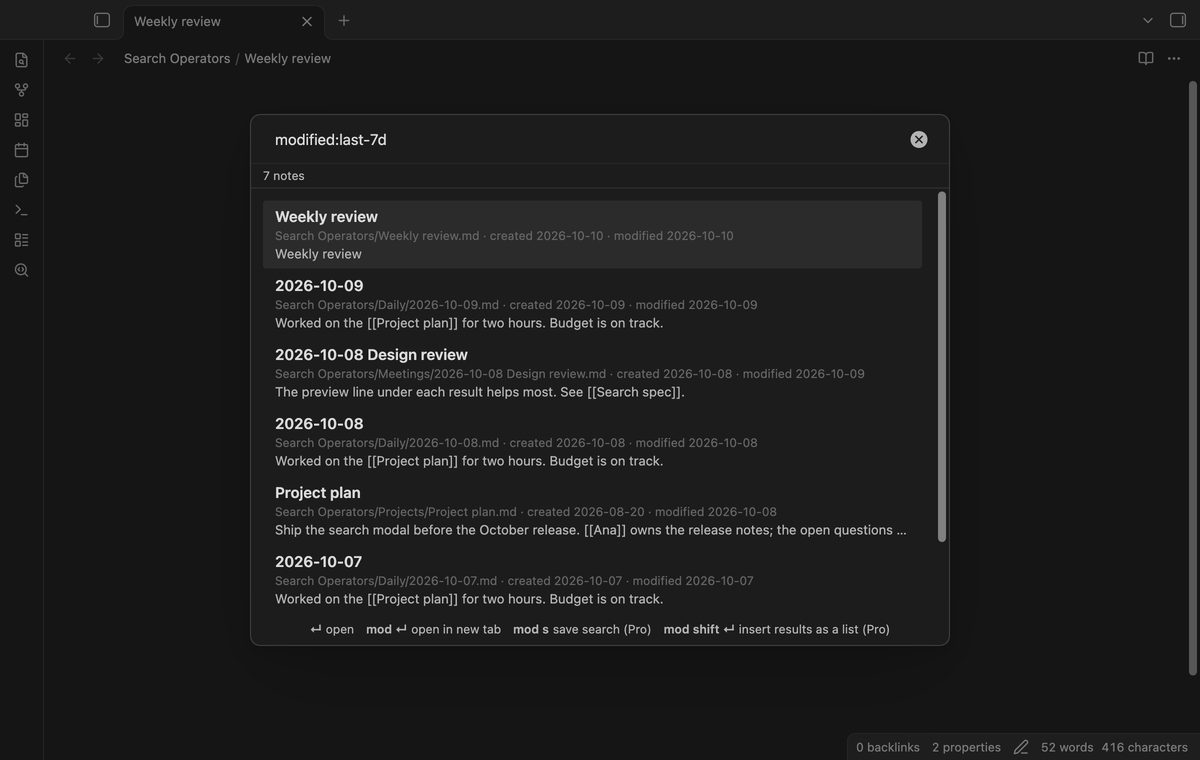Viewport: 1200px width, 760px height.
Task: Open the 2026-10-07 daily note result
Action: (592, 579)
